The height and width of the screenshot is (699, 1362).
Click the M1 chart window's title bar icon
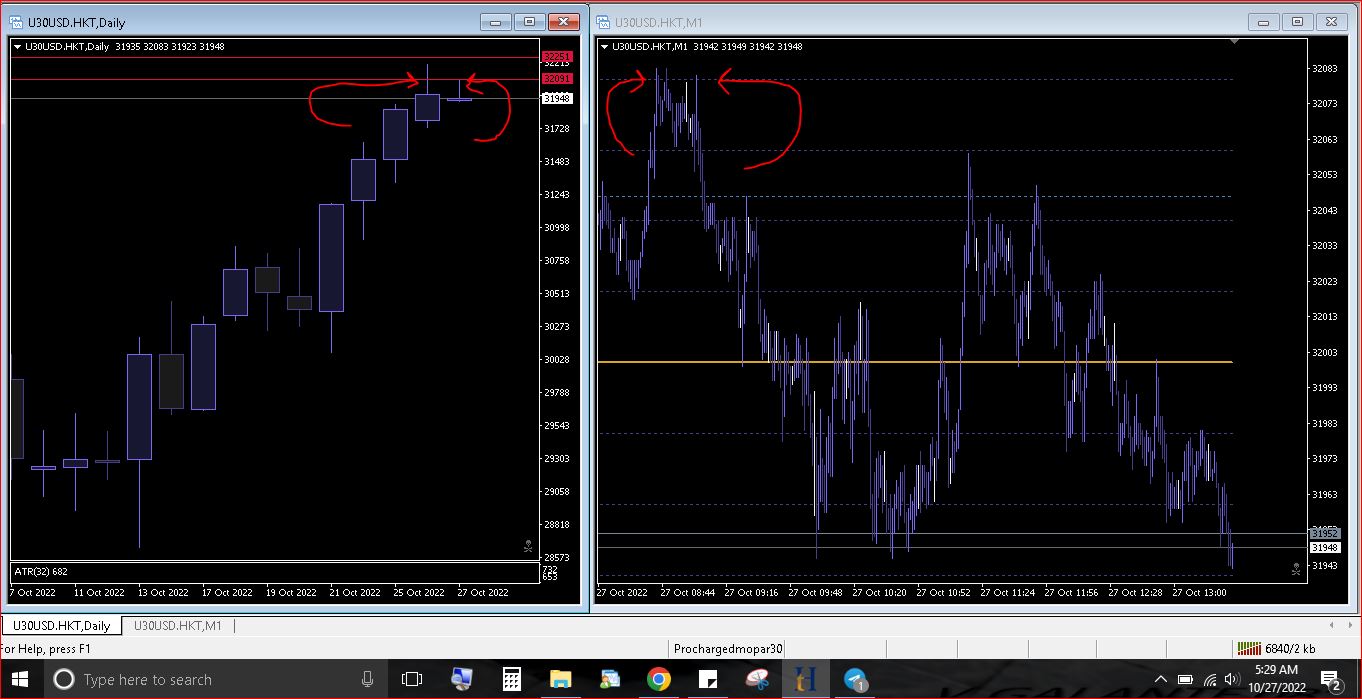604,21
